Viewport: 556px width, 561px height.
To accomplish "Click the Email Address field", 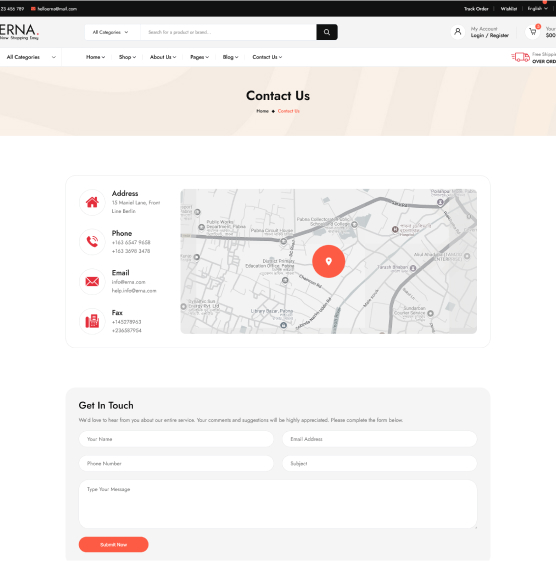I will tap(380, 439).
